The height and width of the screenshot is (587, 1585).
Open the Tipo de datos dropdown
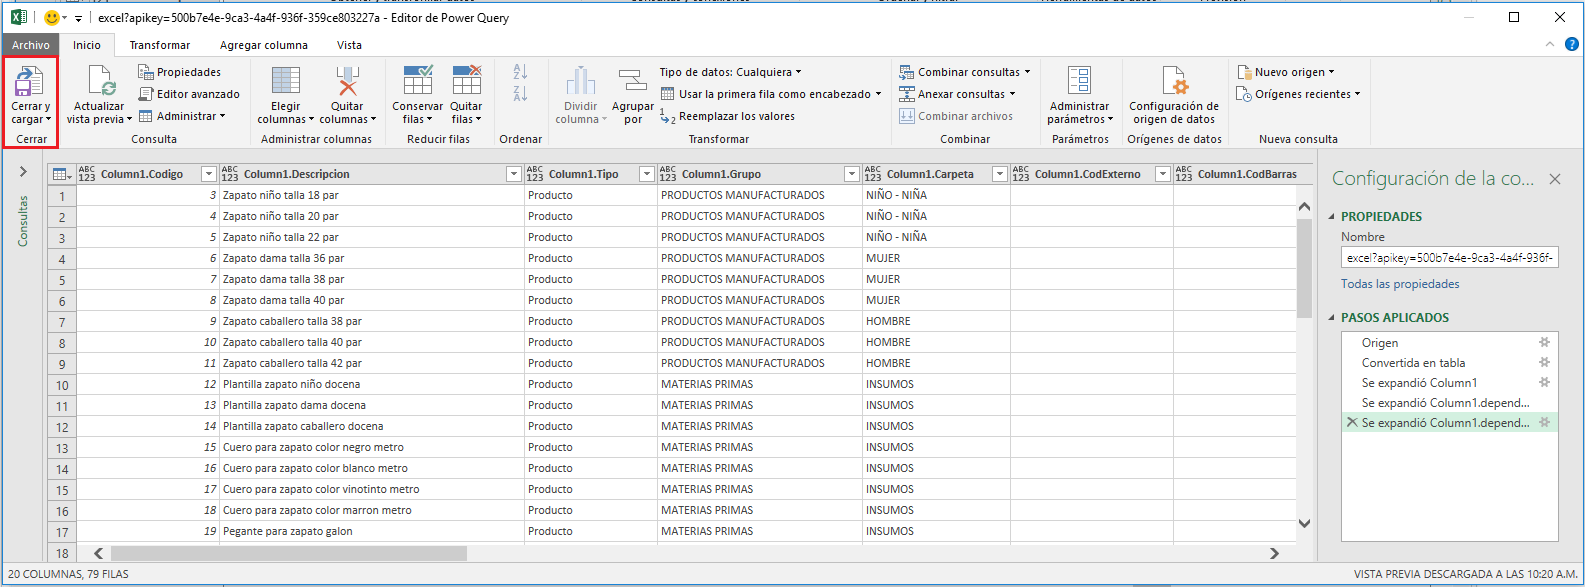(730, 72)
